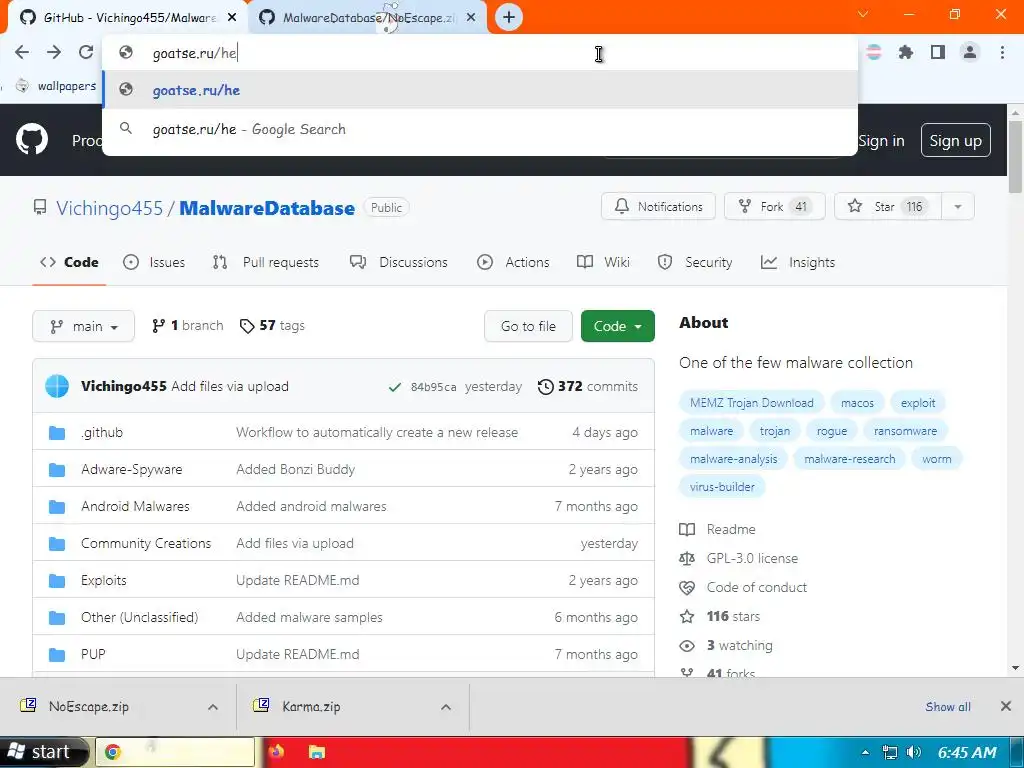Expand the Star lists dropdown arrow
Viewport: 1024px width, 768px height.
[x=957, y=206]
